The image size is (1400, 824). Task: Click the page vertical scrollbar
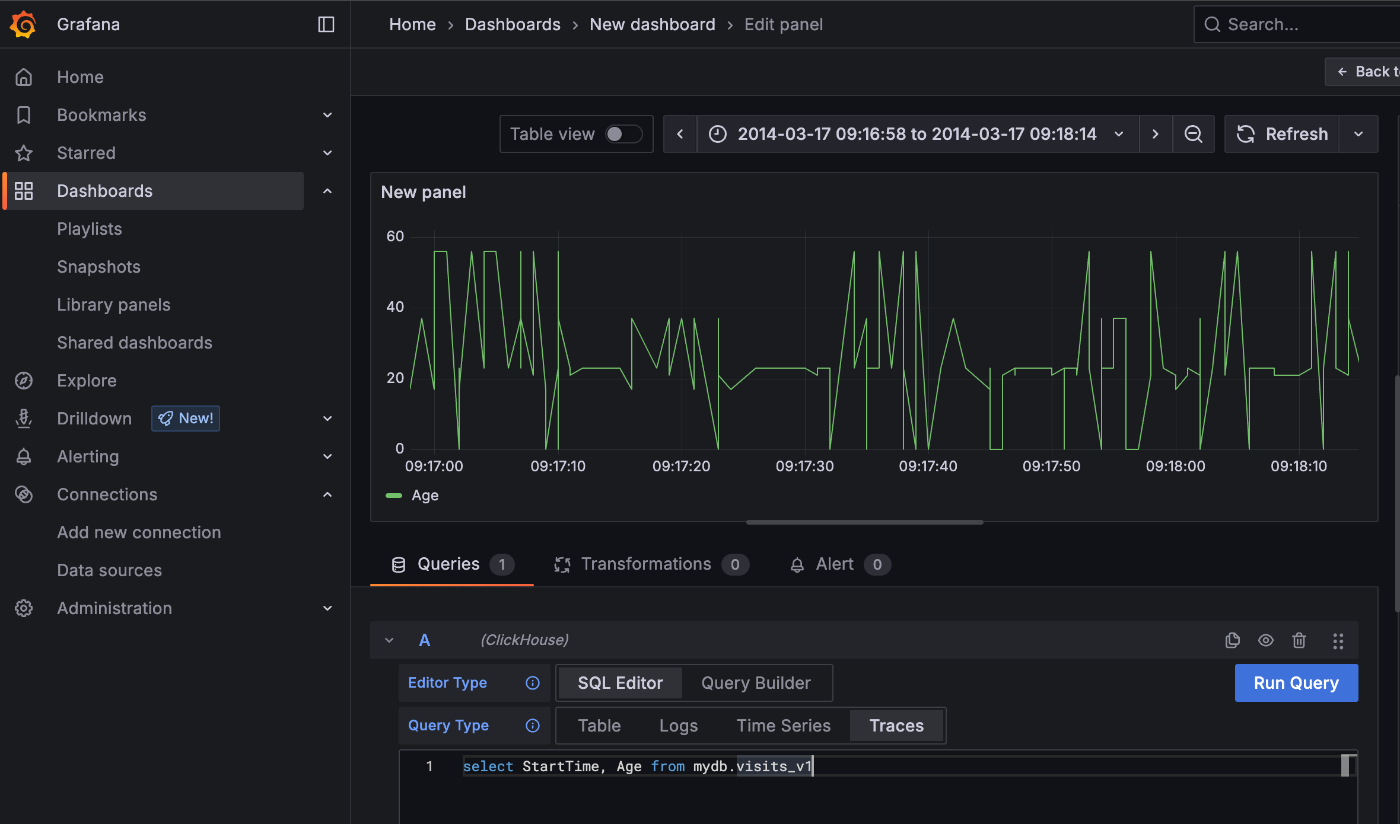[x=1396, y=493]
